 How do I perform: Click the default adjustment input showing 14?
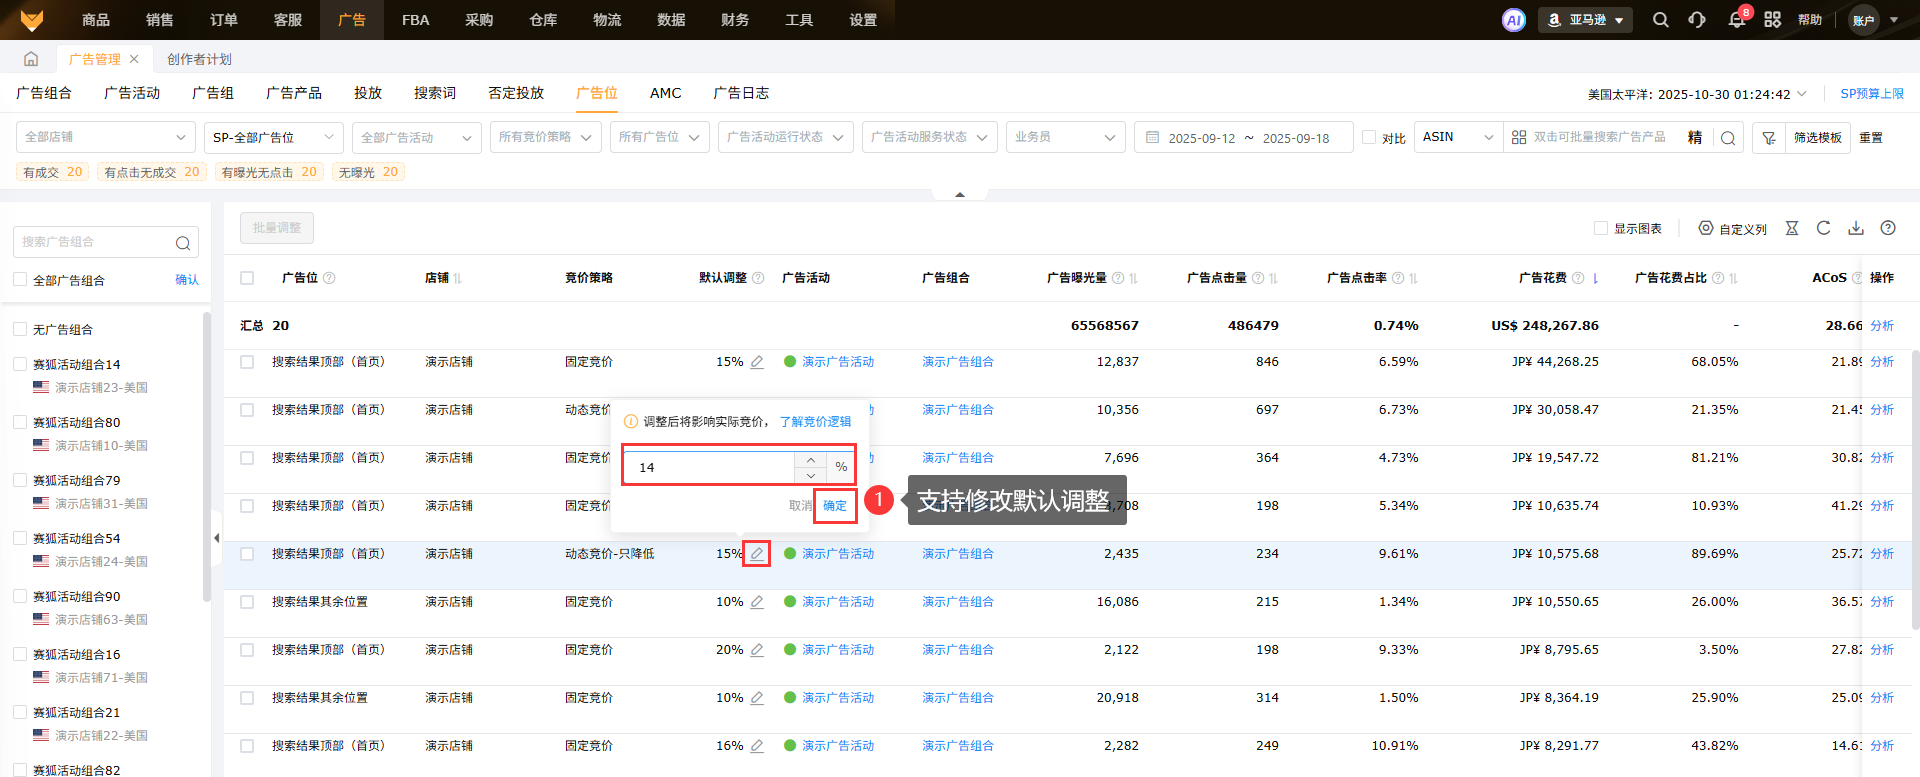tap(710, 467)
